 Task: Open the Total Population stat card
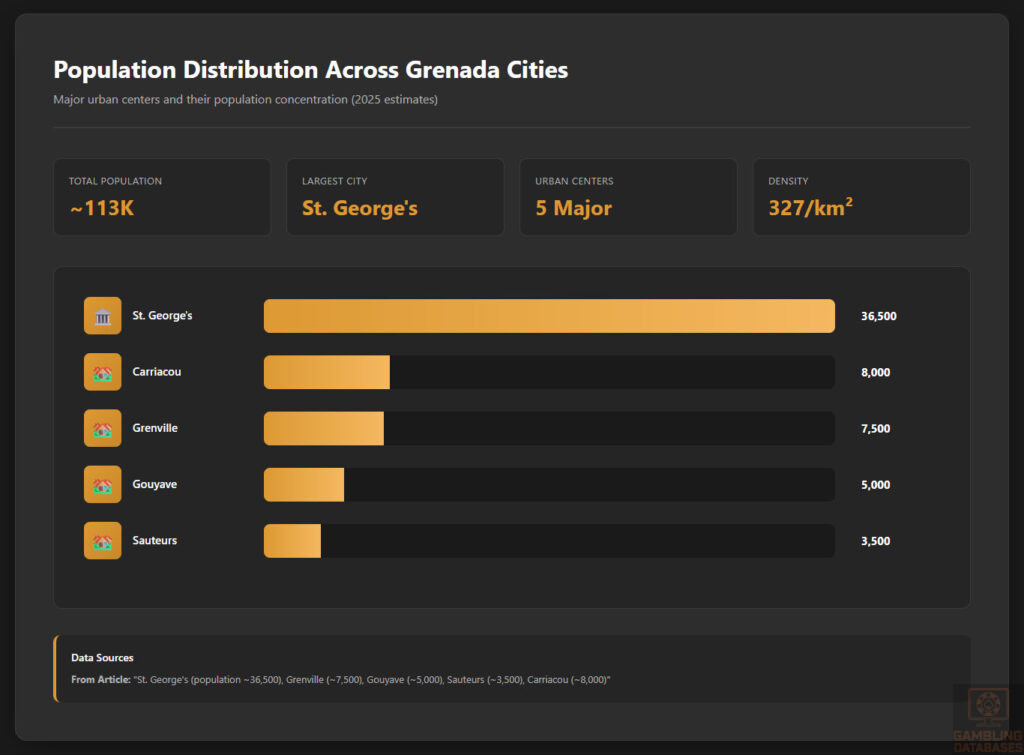pos(162,196)
